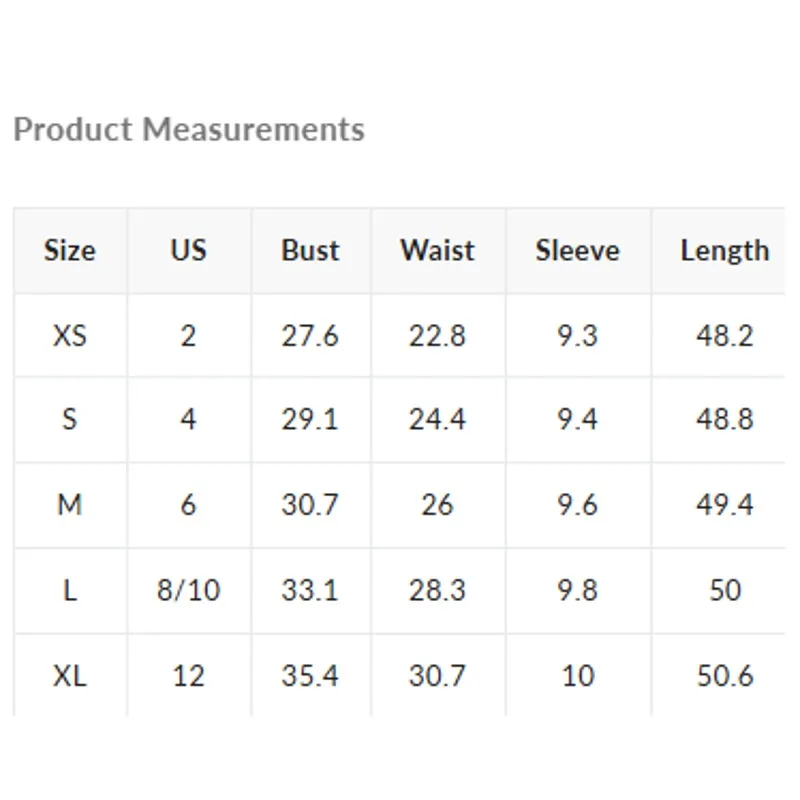Viewport: 800px width, 800px height.
Task: Select the 48.2 length cell for XS
Action: coord(724,335)
